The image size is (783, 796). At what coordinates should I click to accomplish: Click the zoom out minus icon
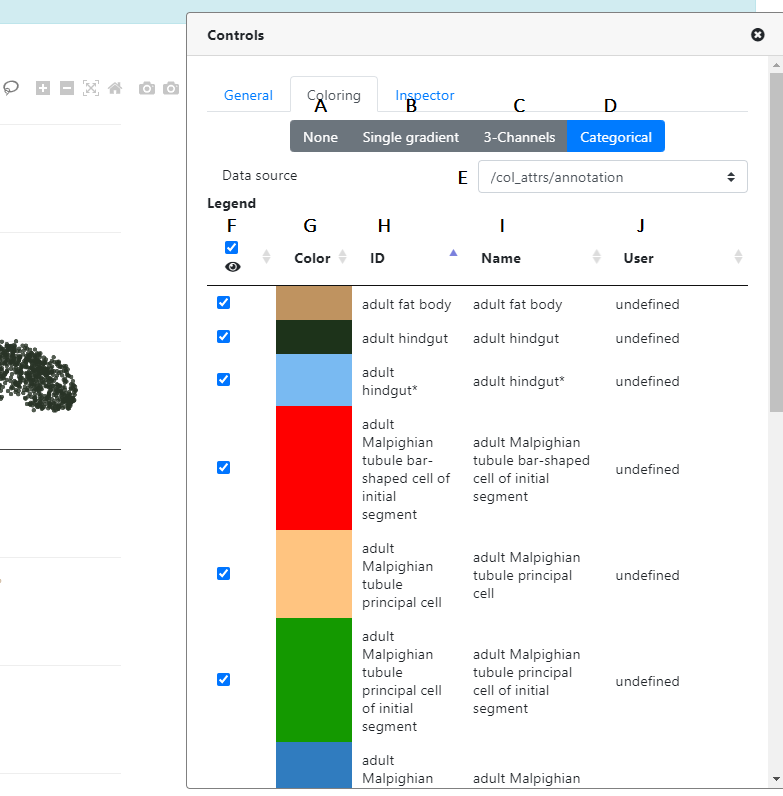[67, 88]
